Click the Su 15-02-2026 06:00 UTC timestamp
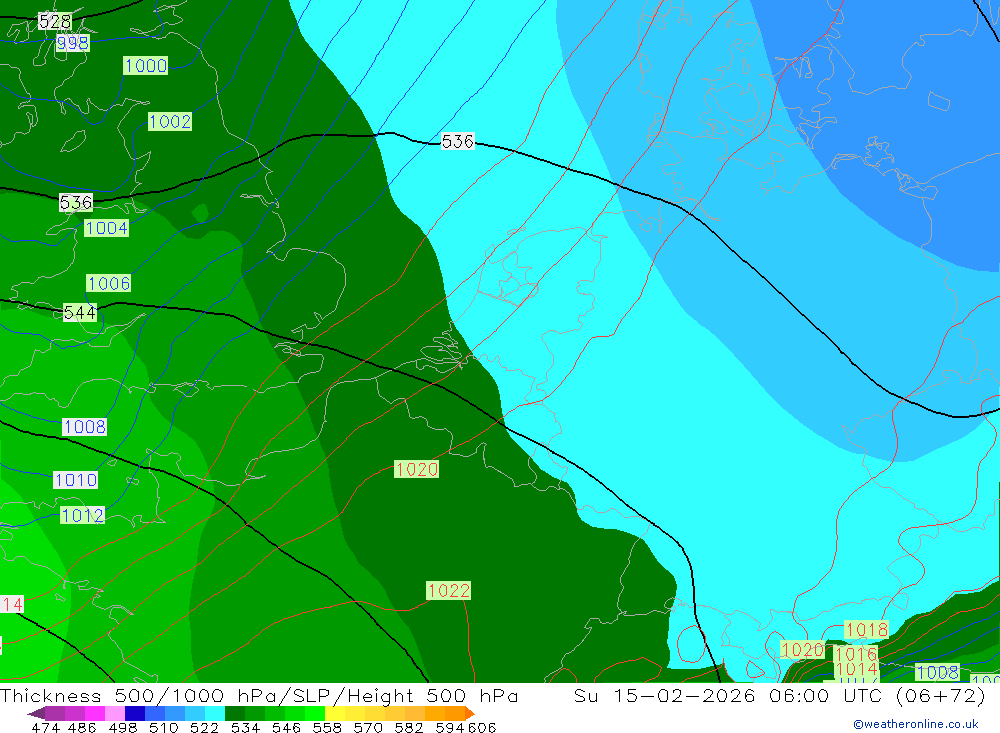The image size is (1000, 733). point(779,695)
